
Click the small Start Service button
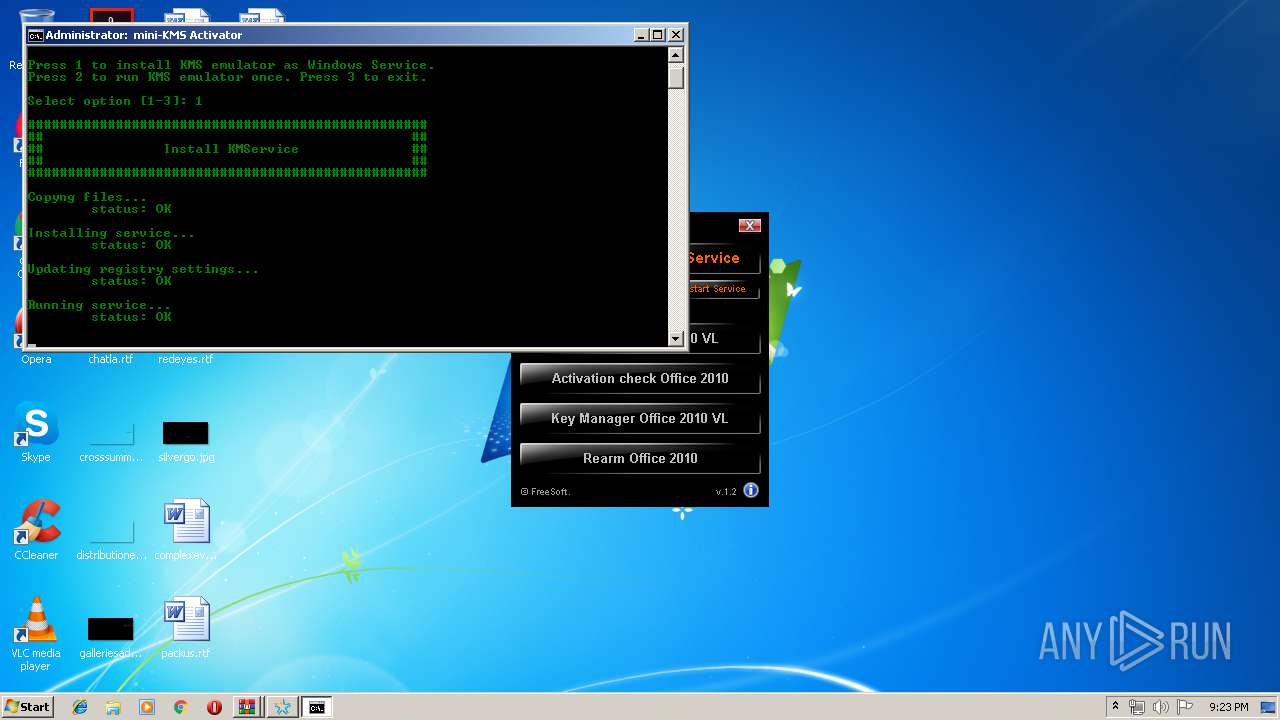725,289
